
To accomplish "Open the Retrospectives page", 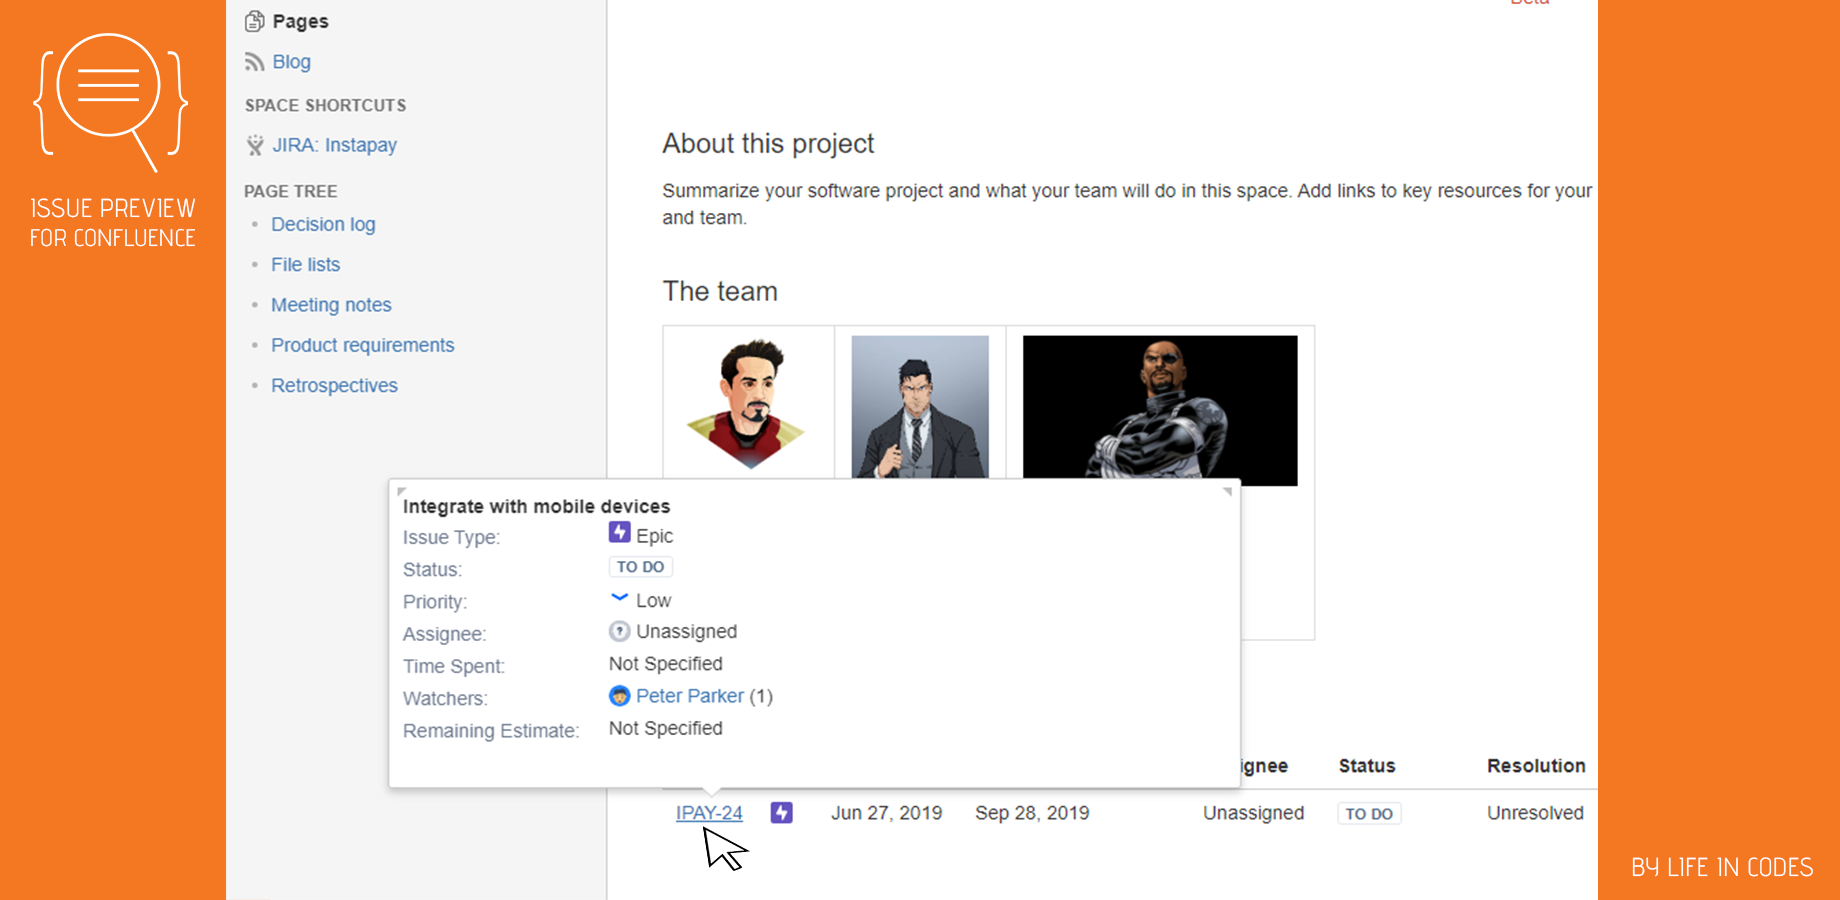I will tap(334, 385).
